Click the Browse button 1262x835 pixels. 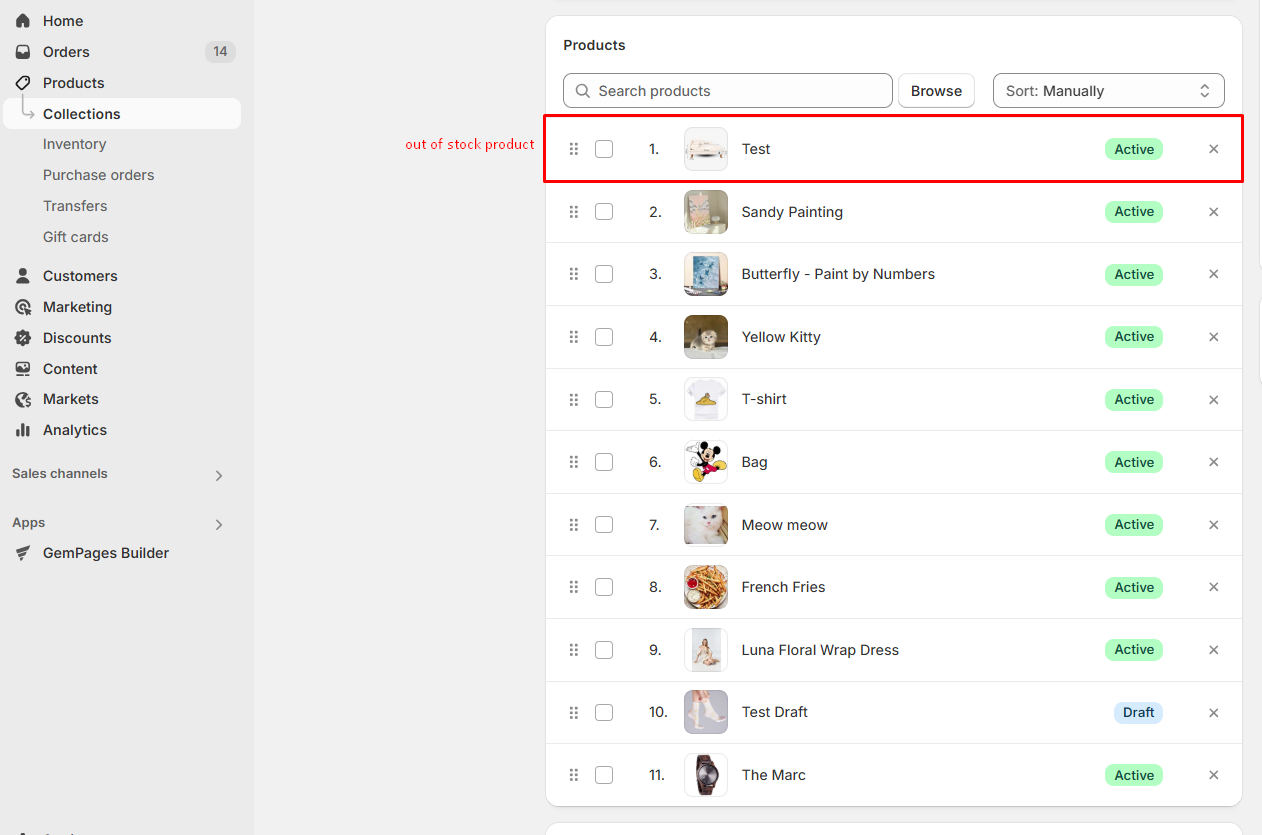pos(936,91)
